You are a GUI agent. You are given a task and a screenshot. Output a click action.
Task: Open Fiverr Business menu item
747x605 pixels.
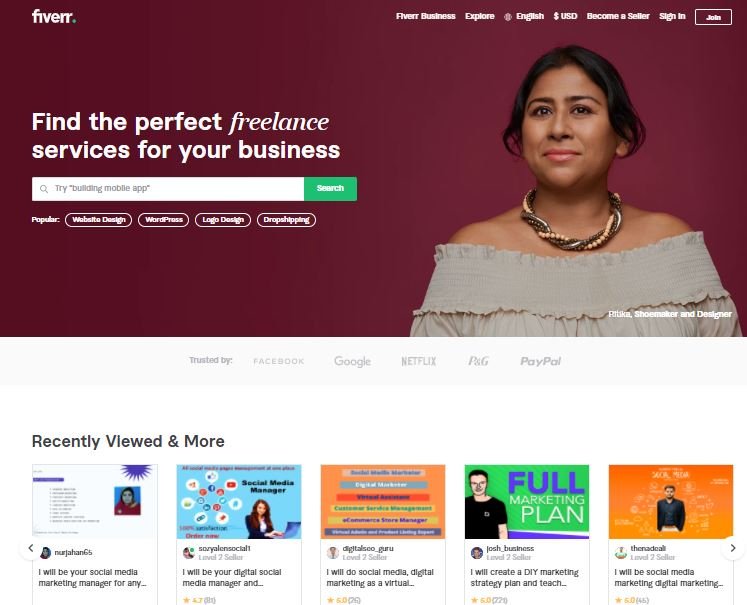pos(425,16)
